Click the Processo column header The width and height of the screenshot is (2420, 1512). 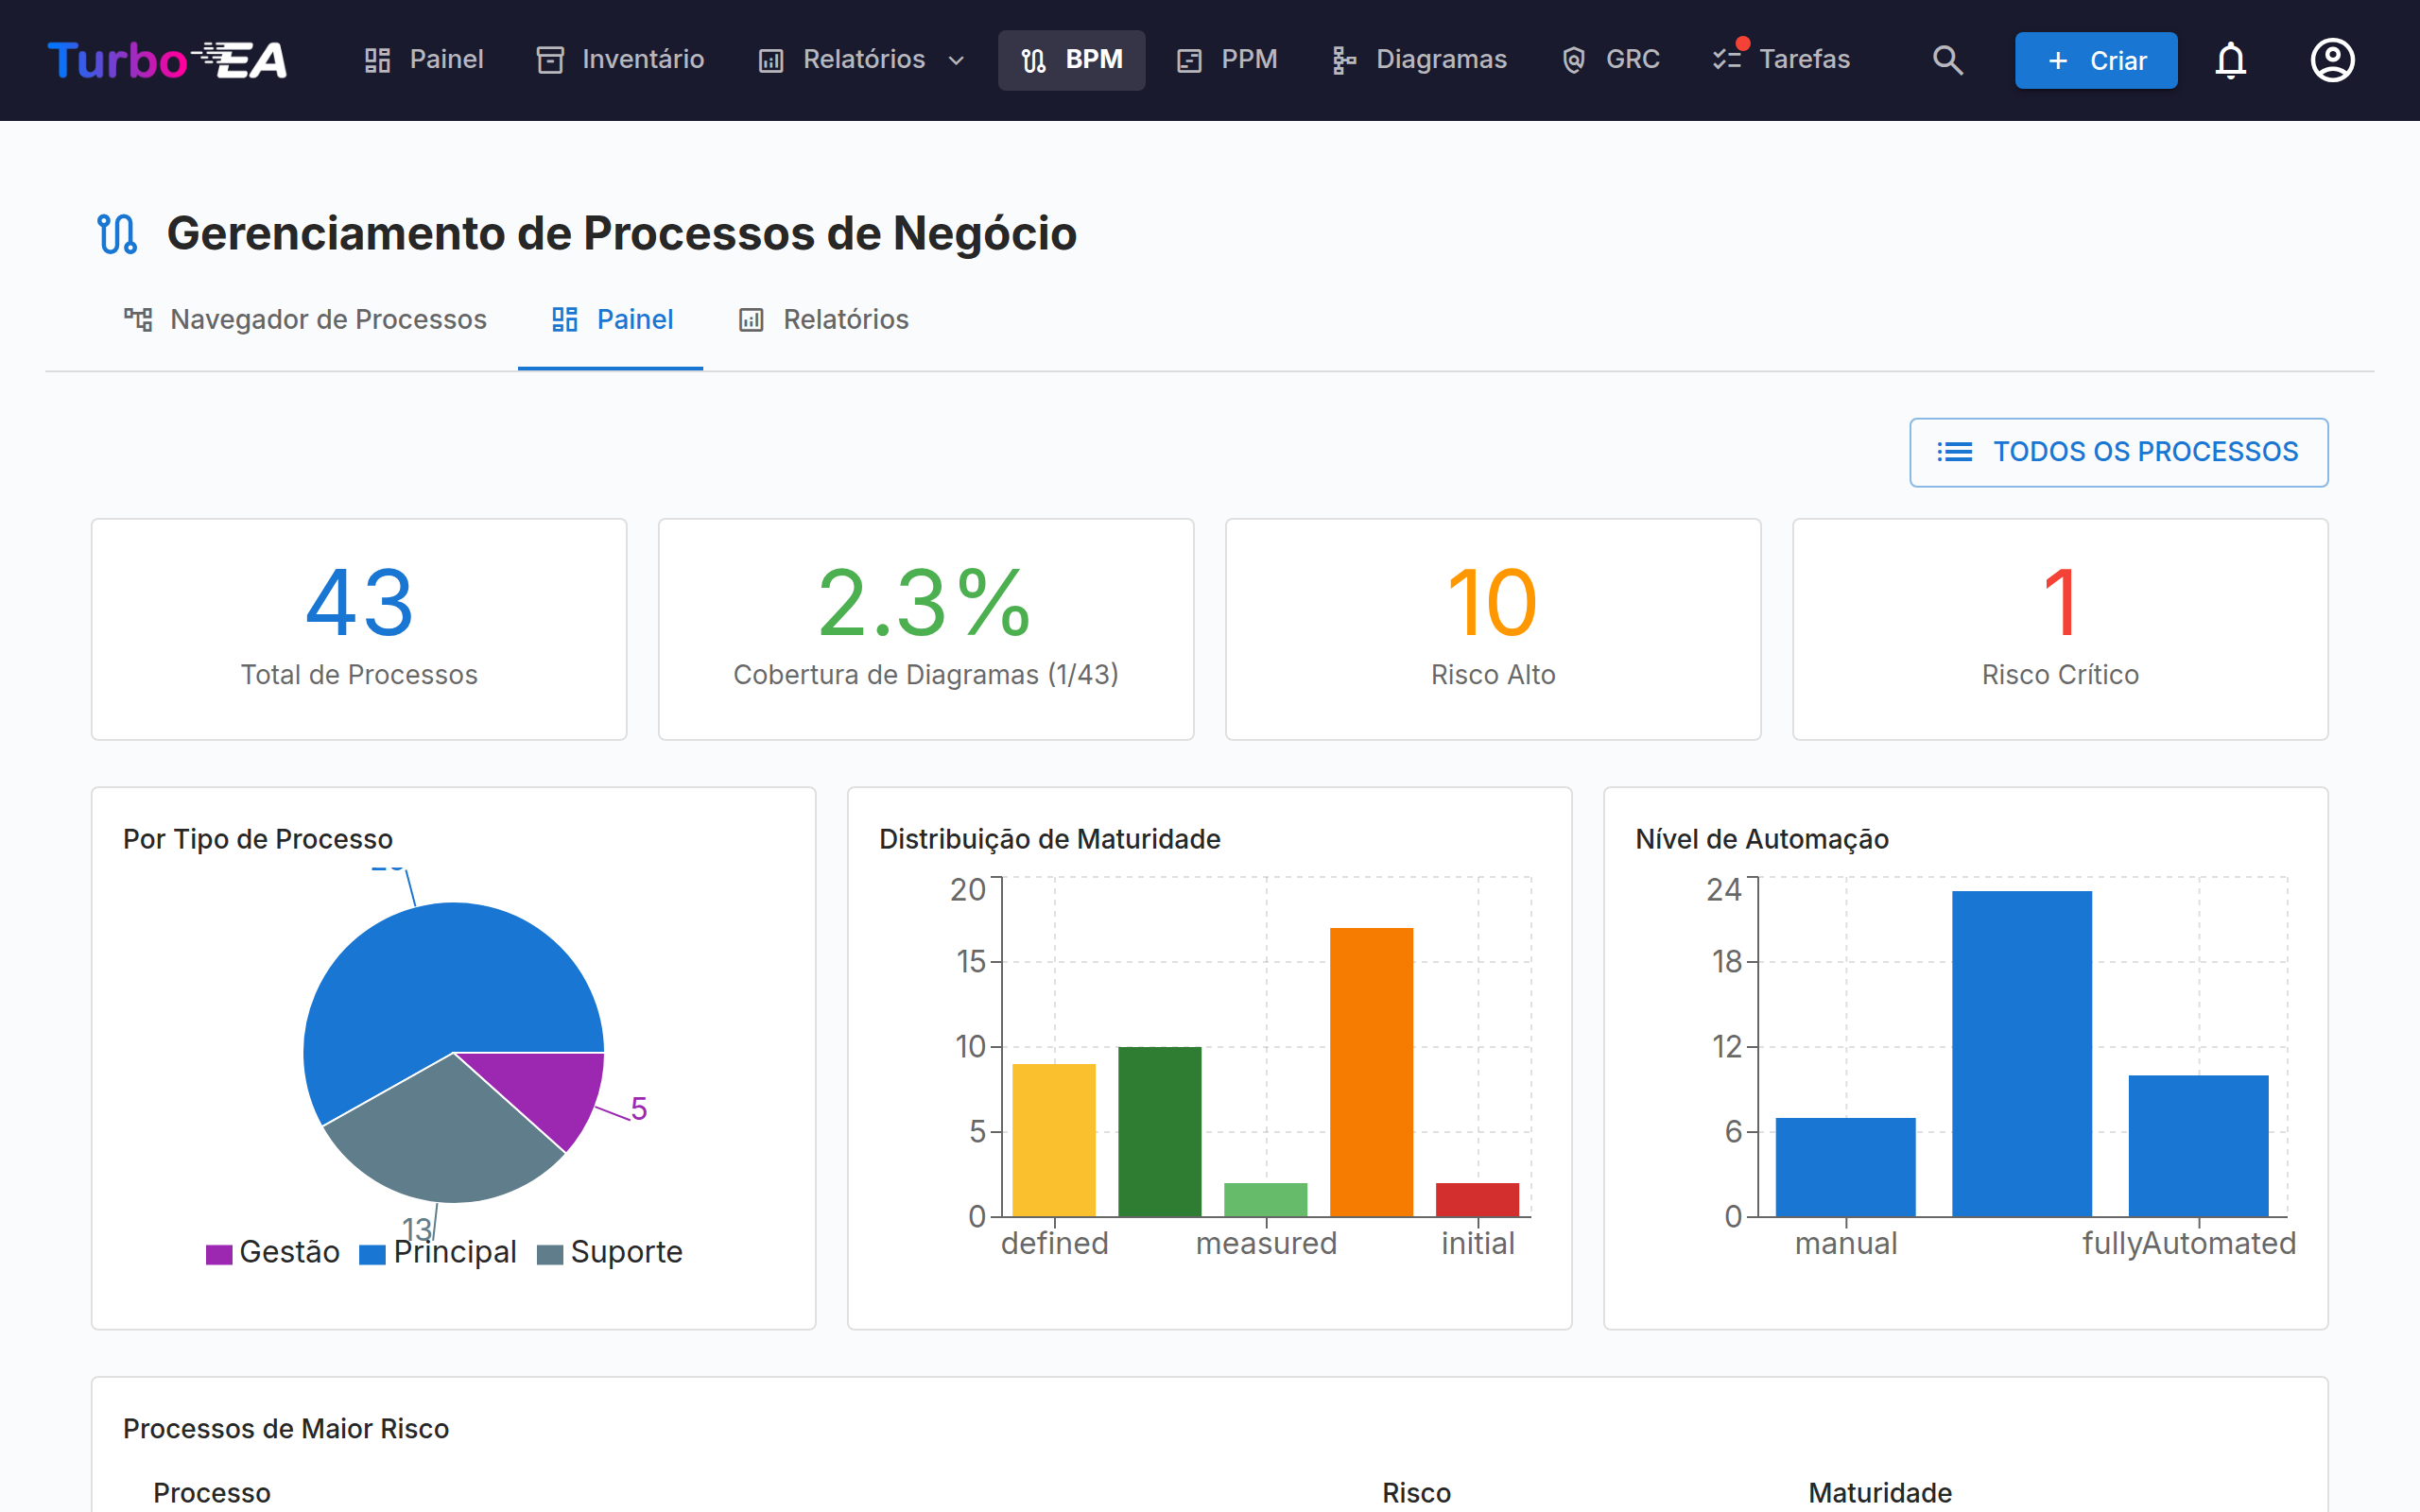click(x=212, y=1492)
